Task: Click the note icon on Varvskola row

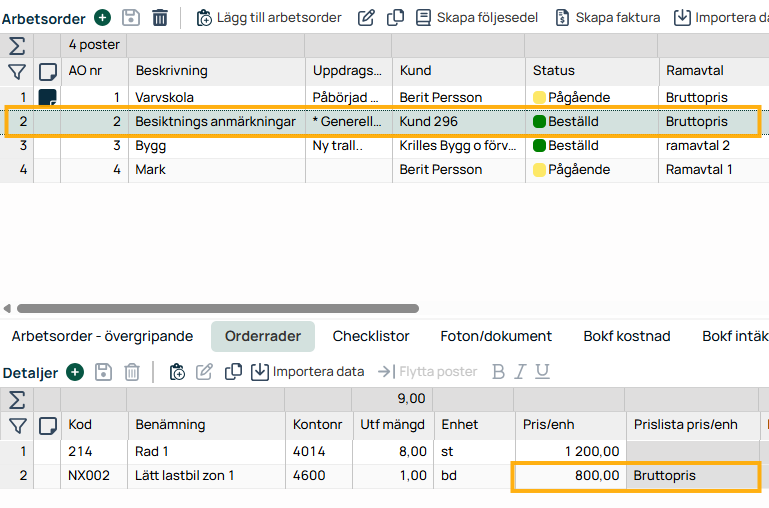Action: click(x=47, y=98)
